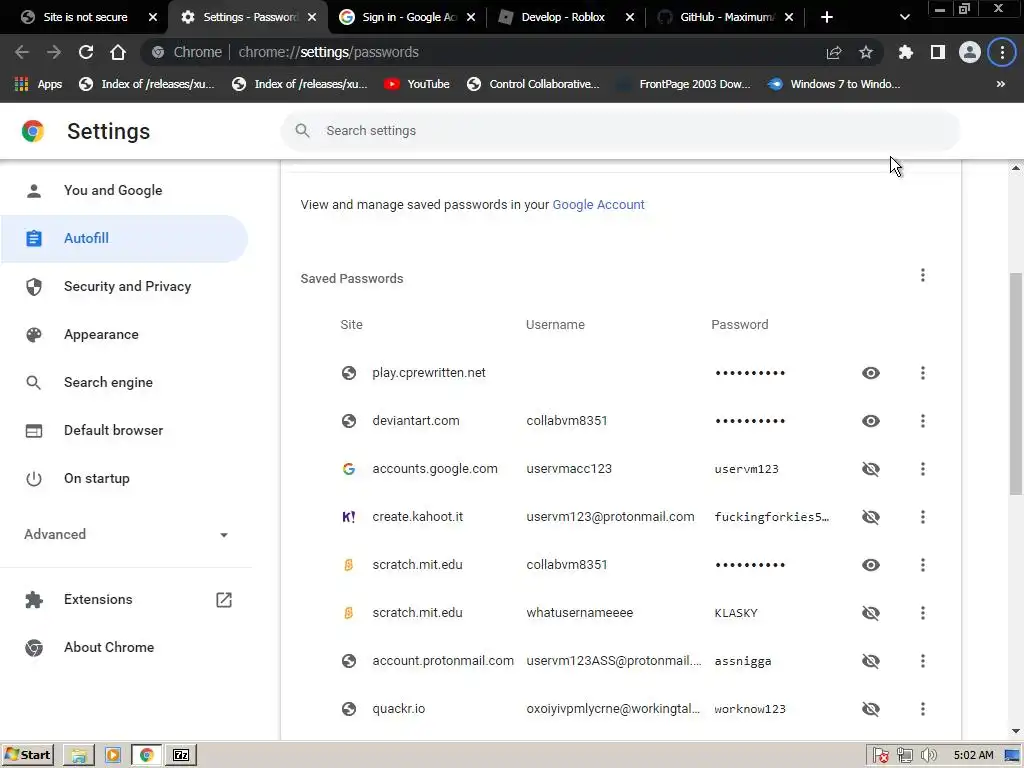Screen dimensions: 1024x768
Task: Open Windows Explorer from the taskbar
Action: pyautogui.click(x=78, y=756)
